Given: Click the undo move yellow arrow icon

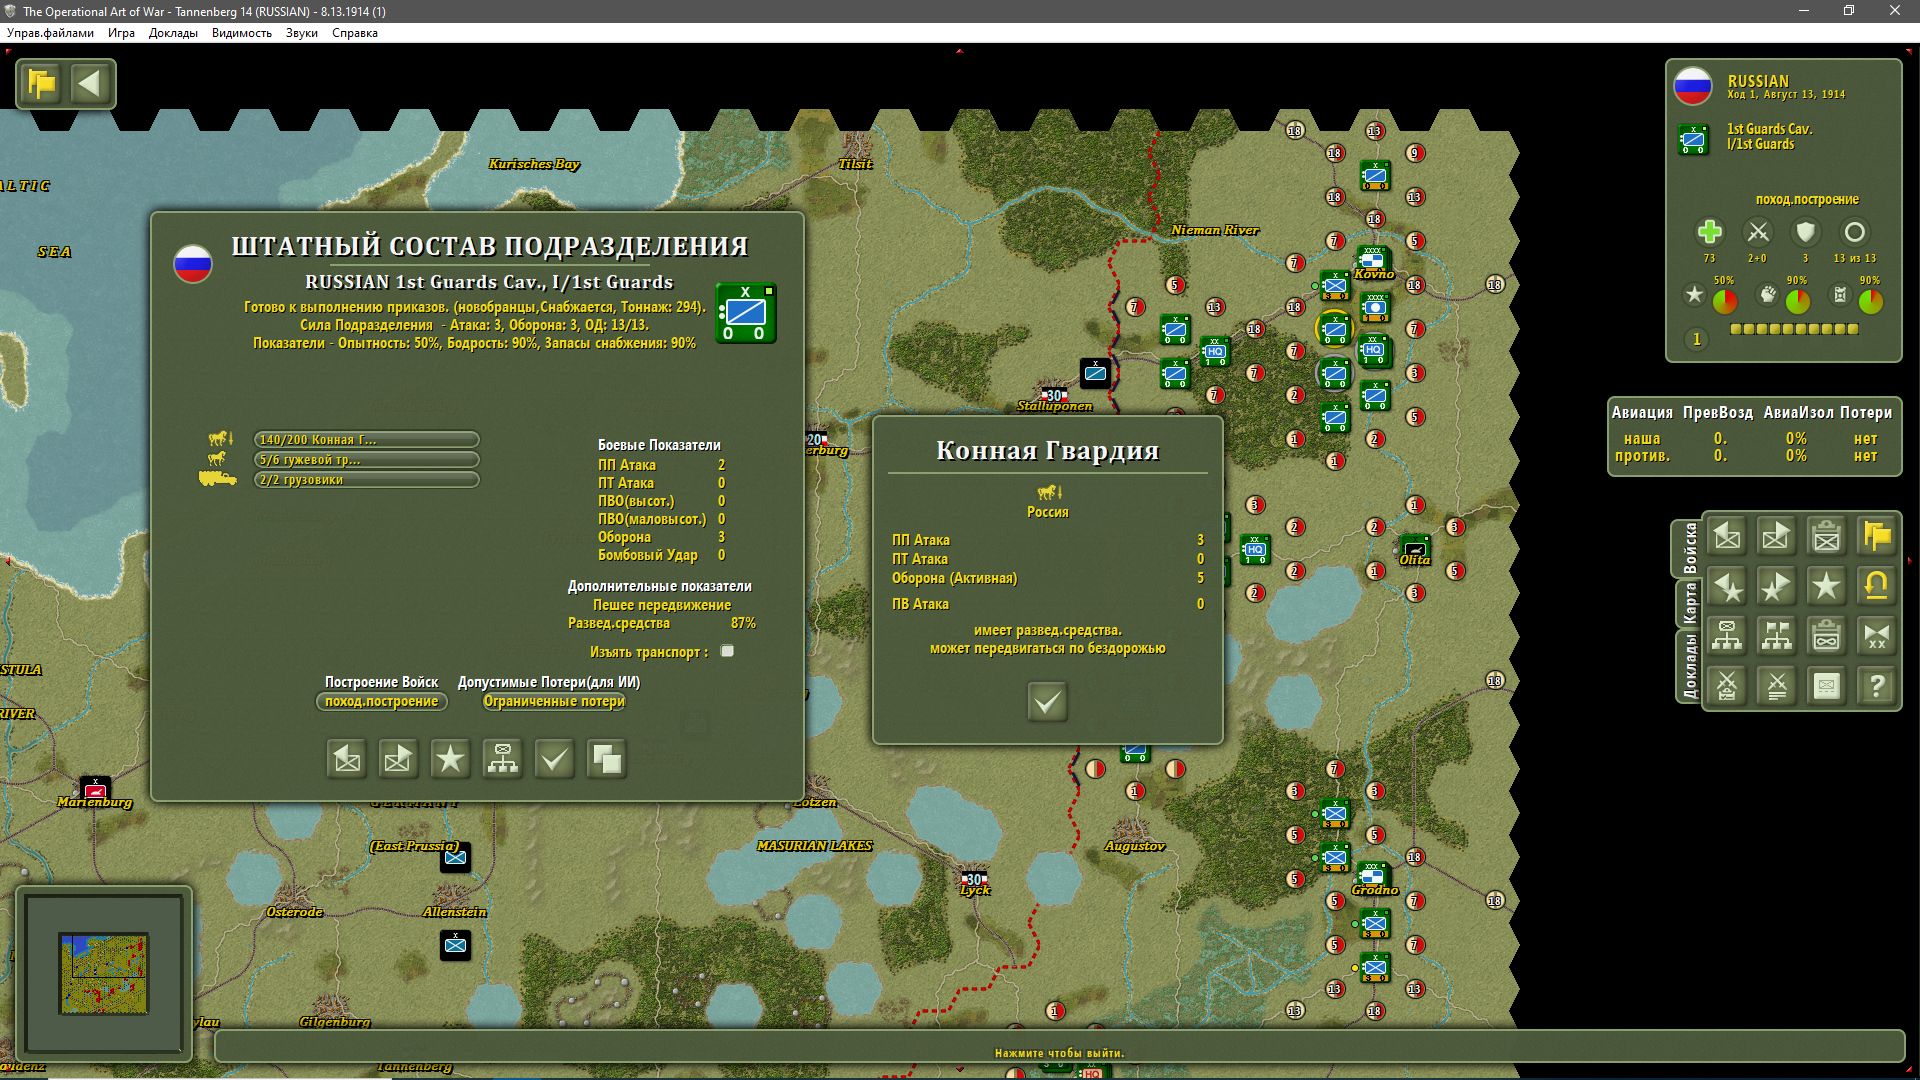Looking at the screenshot, I should [1876, 586].
